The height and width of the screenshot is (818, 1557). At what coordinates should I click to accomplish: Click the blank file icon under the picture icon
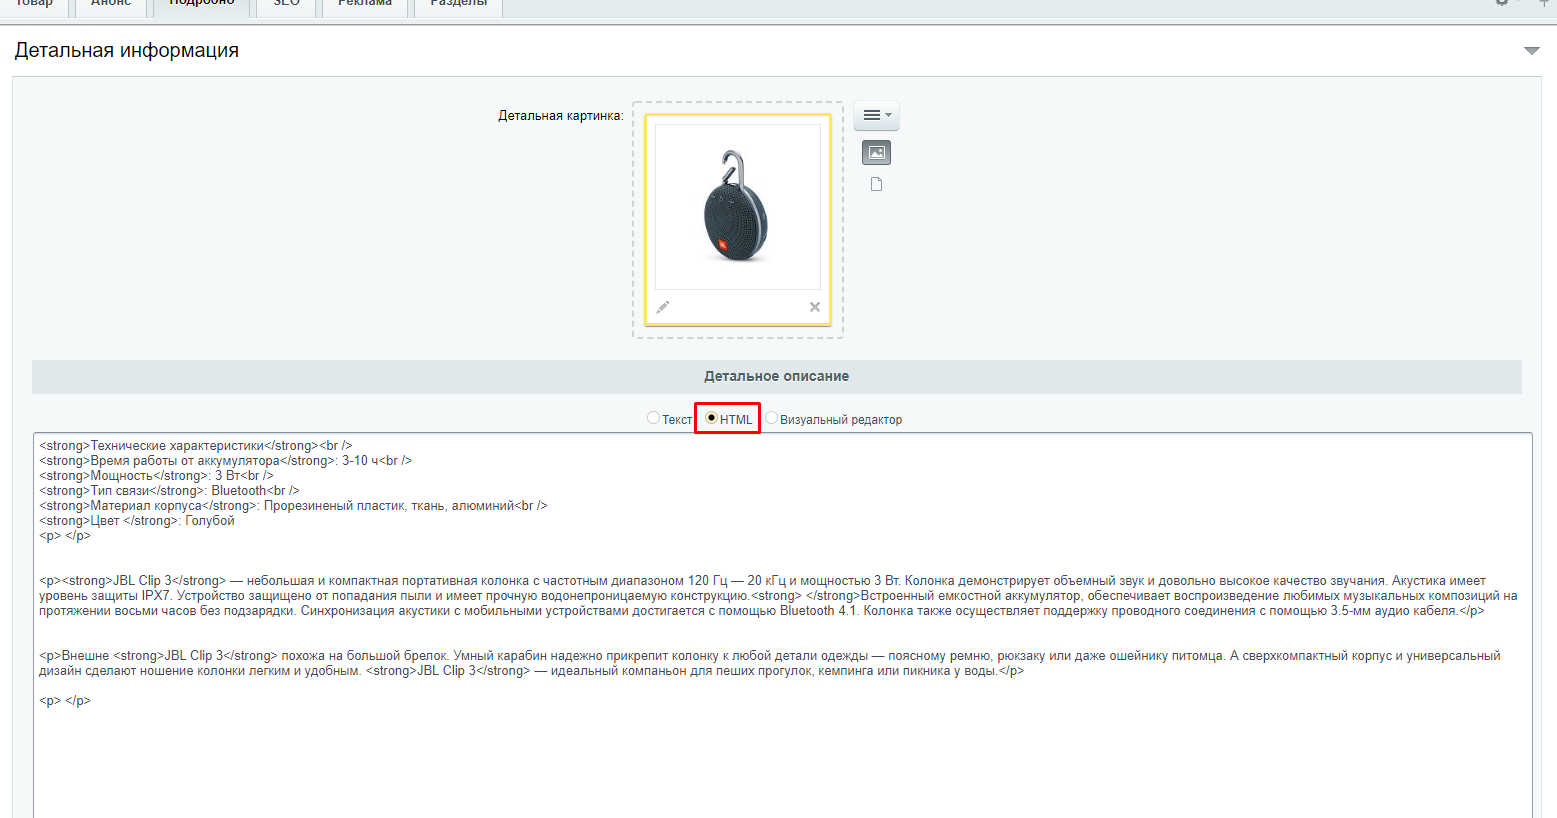[x=877, y=184]
